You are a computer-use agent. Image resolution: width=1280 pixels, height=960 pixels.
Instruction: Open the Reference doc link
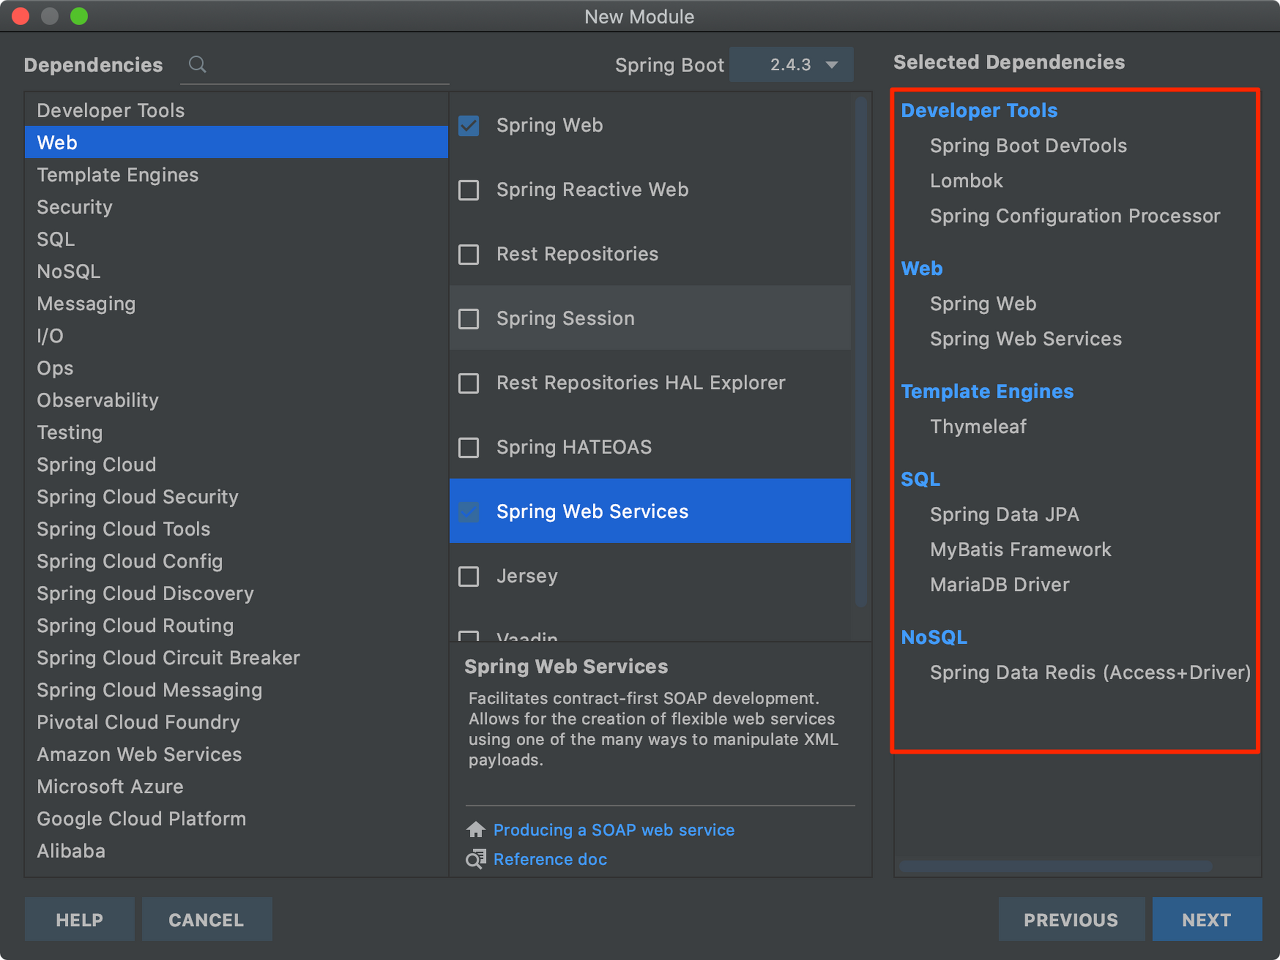(x=550, y=859)
